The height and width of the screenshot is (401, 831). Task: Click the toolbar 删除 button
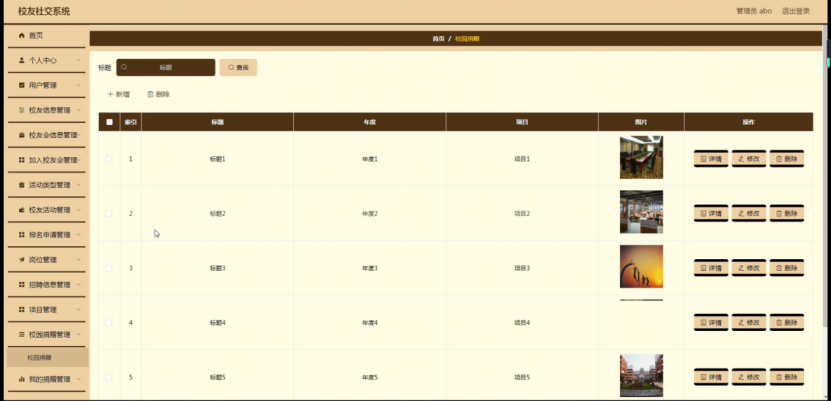pyautogui.click(x=158, y=94)
